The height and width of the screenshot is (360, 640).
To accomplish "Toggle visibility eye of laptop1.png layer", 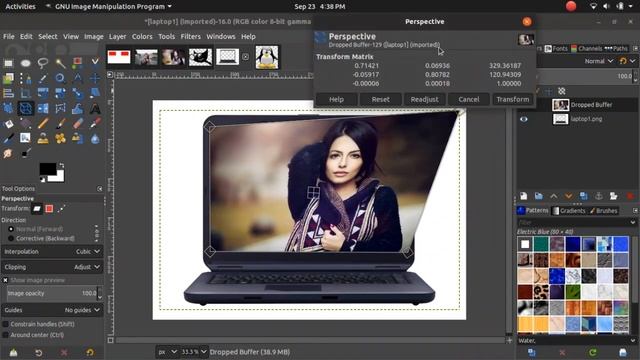I will [x=524, y=119].
